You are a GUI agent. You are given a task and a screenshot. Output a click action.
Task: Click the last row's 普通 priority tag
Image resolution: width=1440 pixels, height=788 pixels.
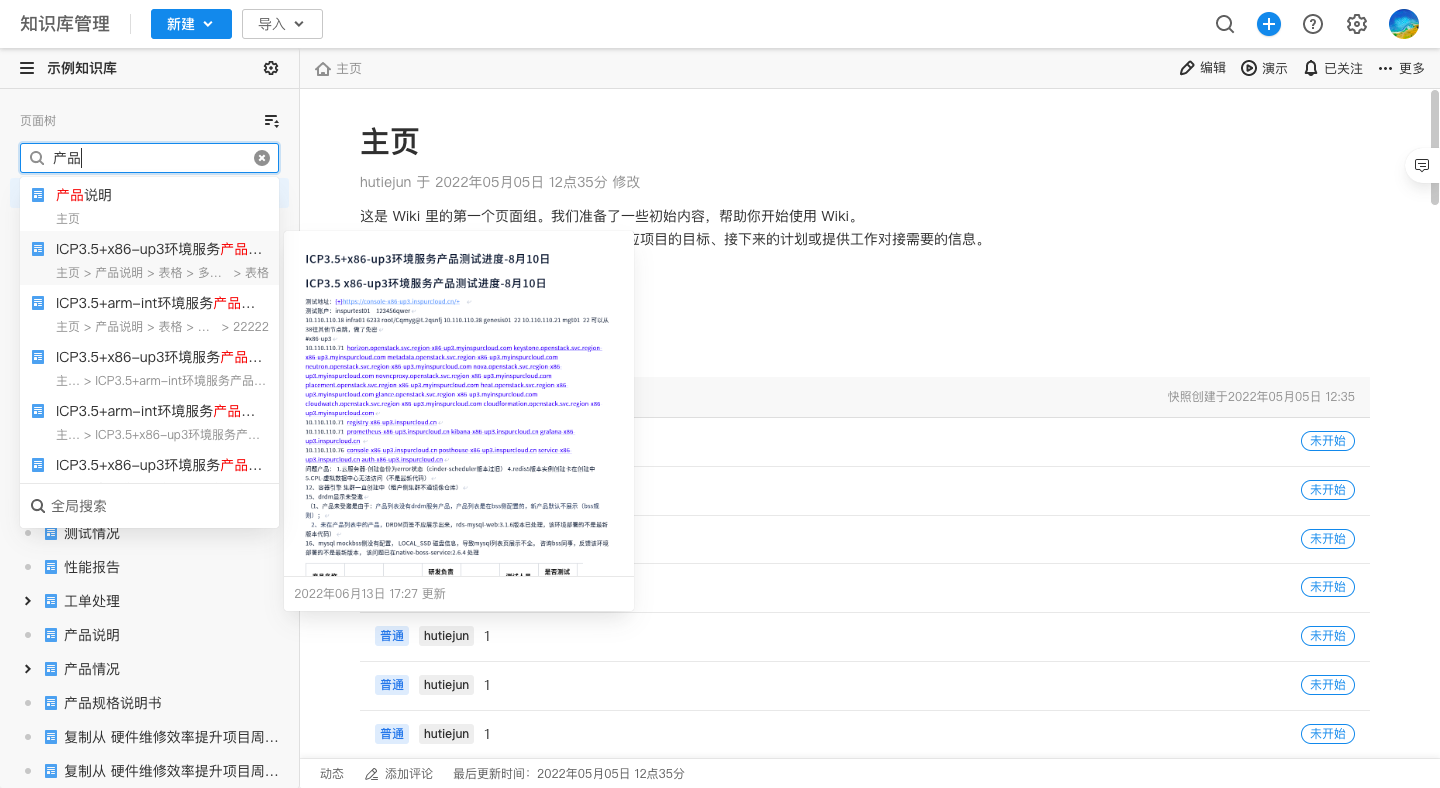tap(392, 734)
